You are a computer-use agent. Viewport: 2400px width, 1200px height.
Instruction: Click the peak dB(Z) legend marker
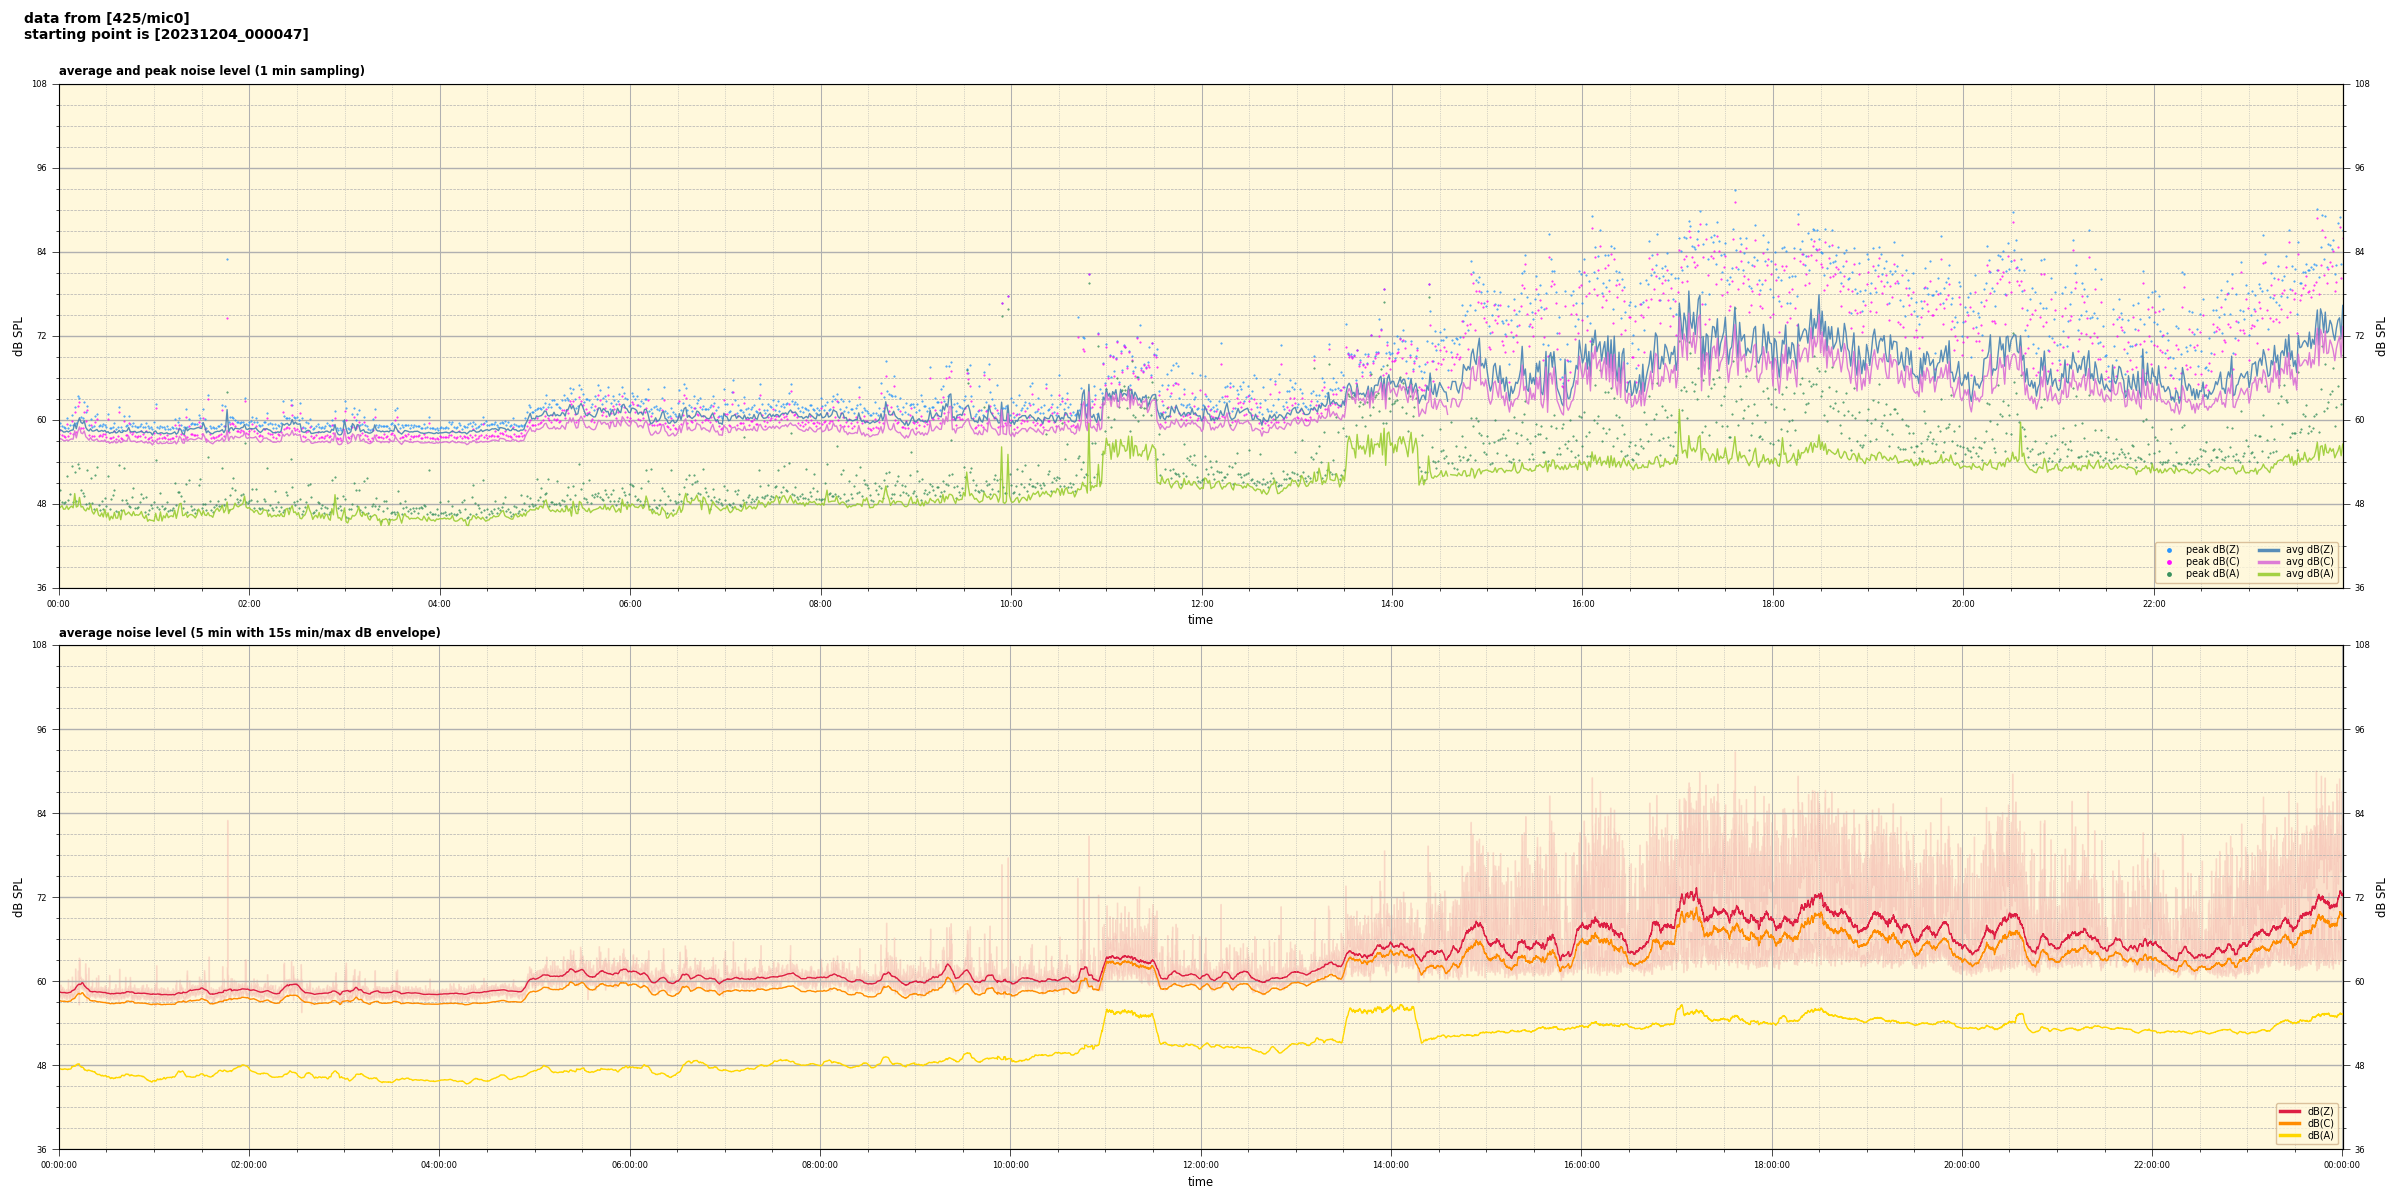tap(2169, 550)
